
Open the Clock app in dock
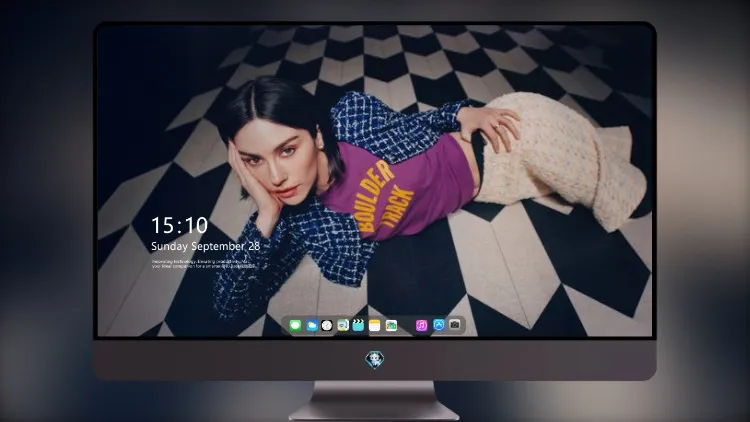pos(327,326)
